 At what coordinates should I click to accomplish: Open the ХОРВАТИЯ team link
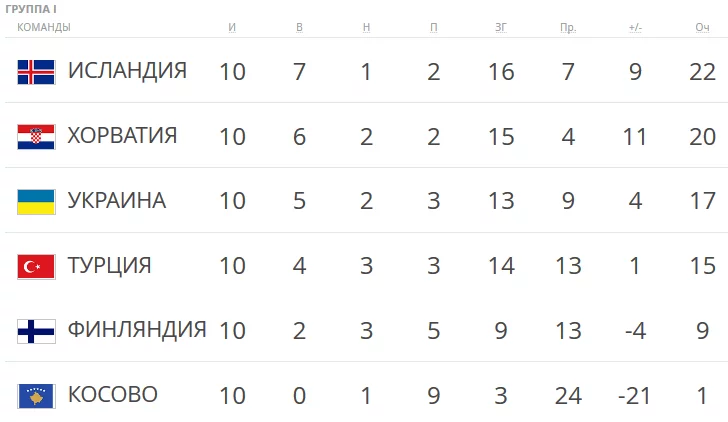pos(122,135)
